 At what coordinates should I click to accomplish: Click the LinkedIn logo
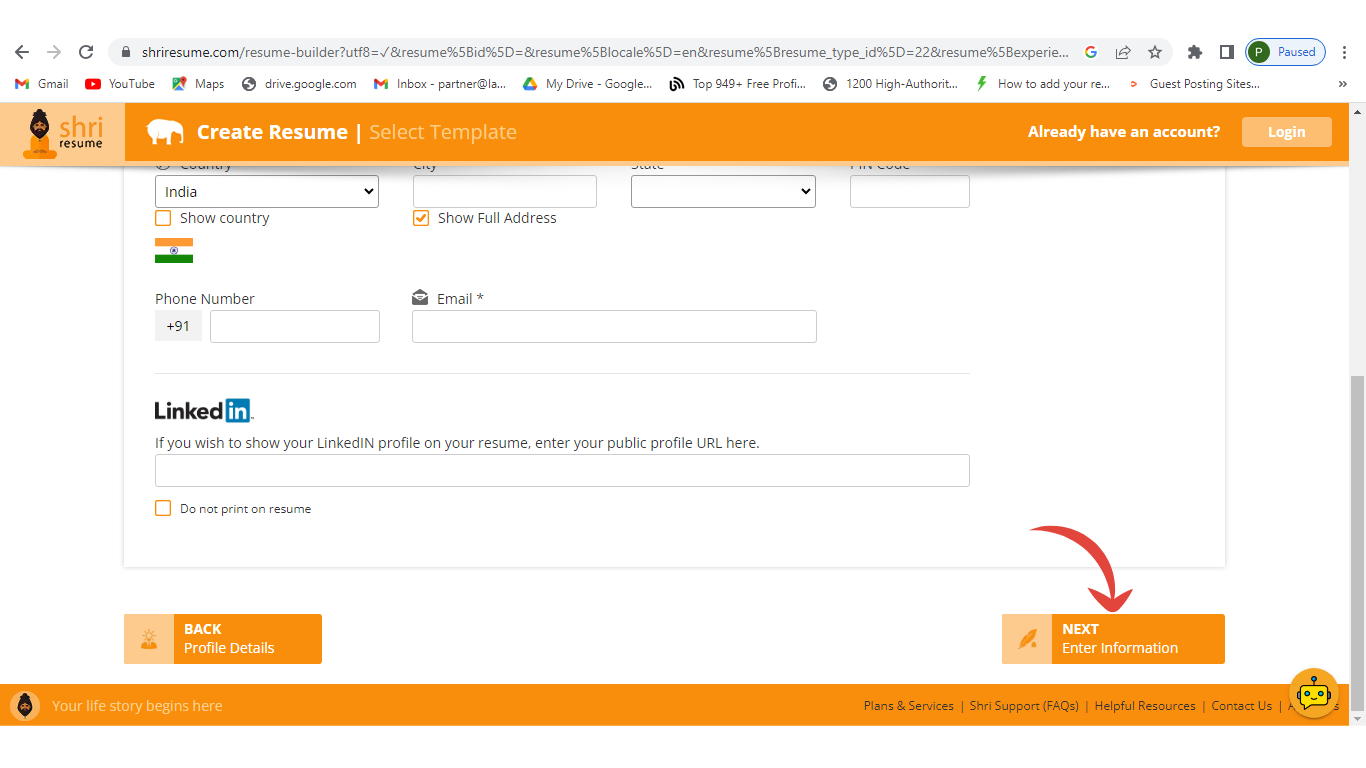click(204, 410)
